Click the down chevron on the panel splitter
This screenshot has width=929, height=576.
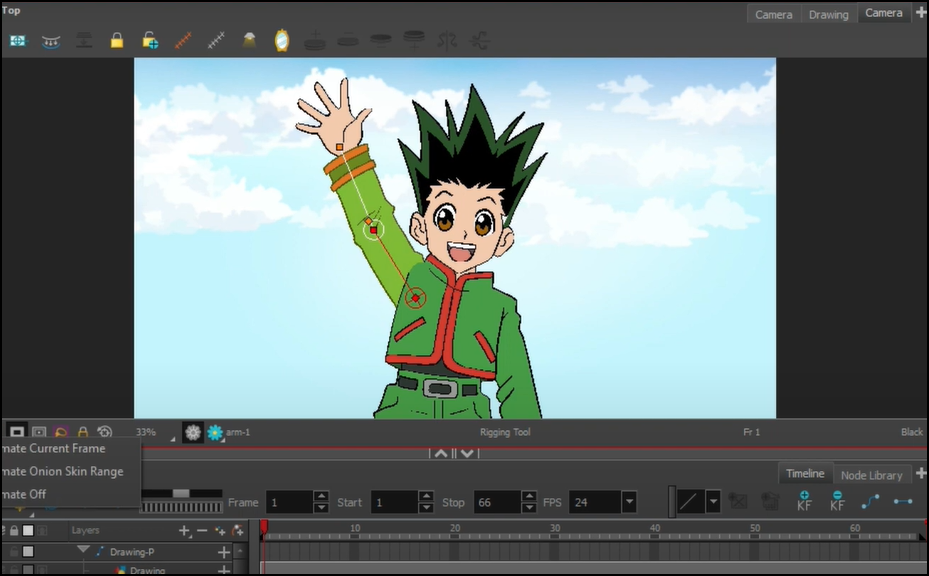(467, 453)
